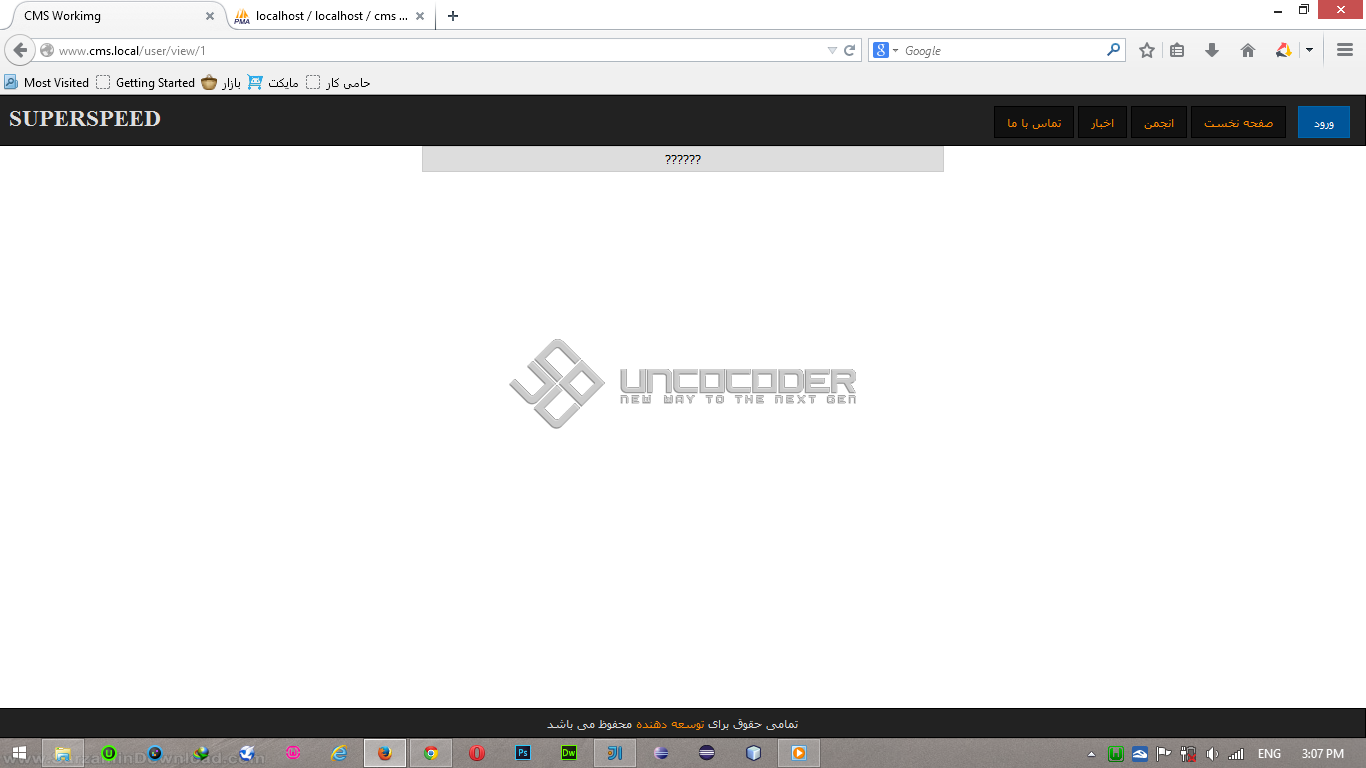Open File Explorer from the taskbar
This screenshot has width=1366, height=768.
[x=63, y=753]
